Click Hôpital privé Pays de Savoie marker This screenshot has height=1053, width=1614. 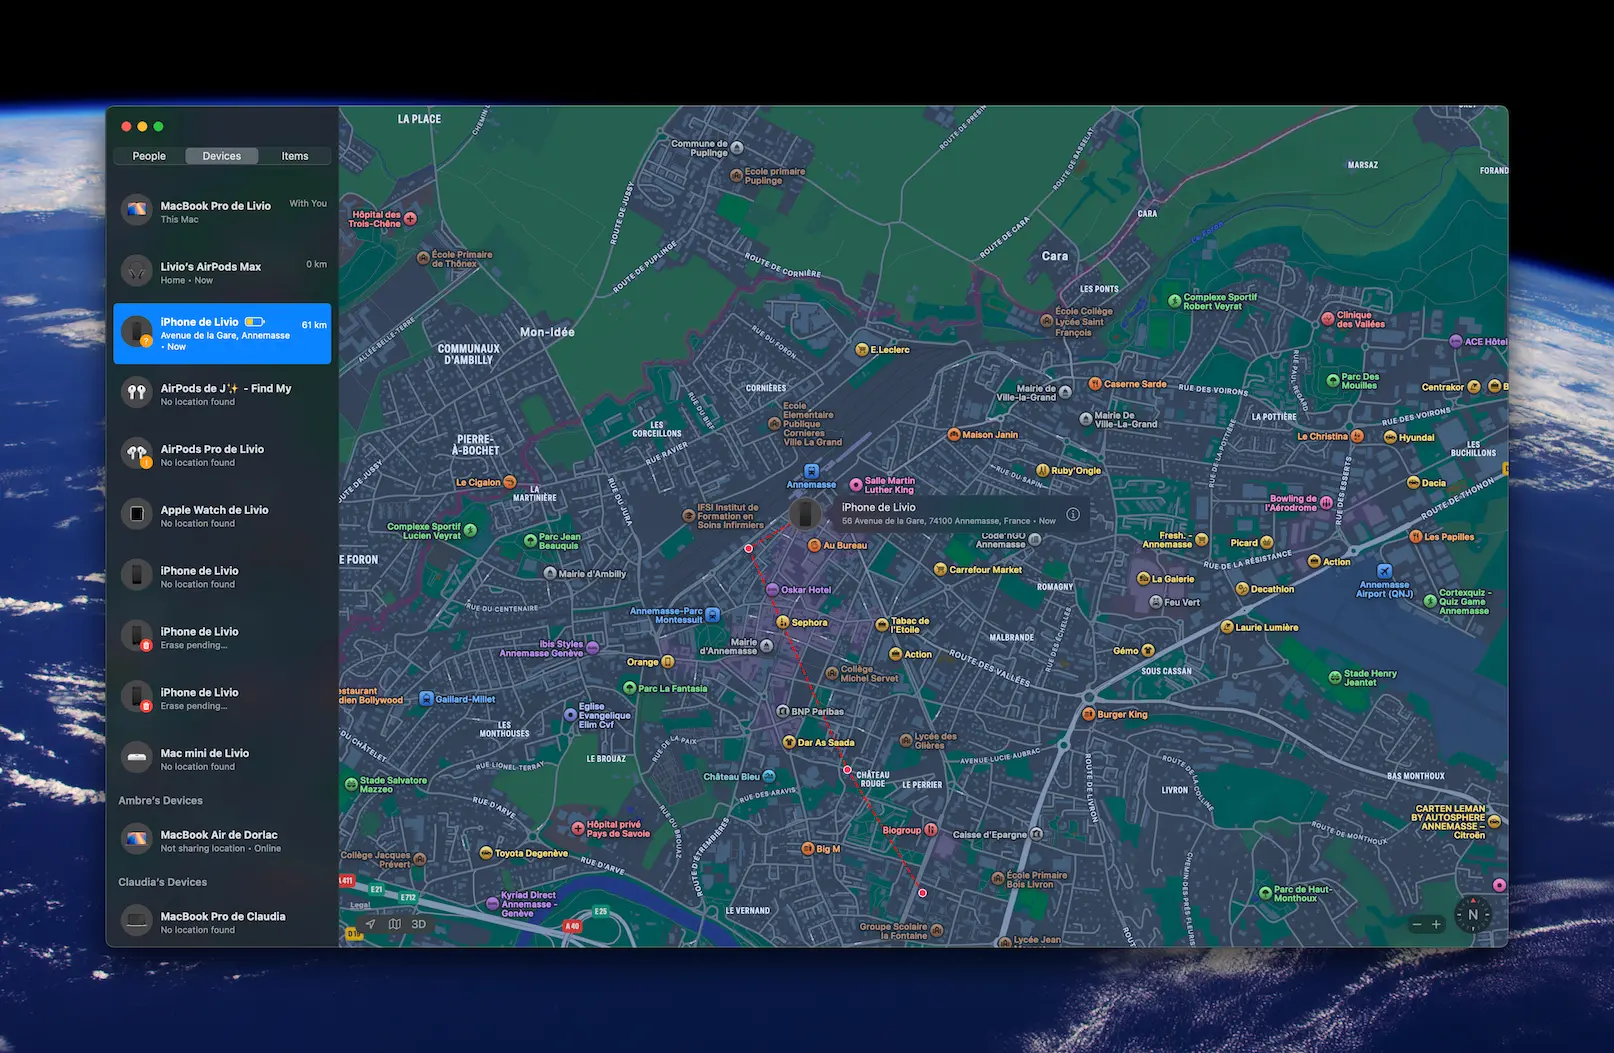click(578, 829)
